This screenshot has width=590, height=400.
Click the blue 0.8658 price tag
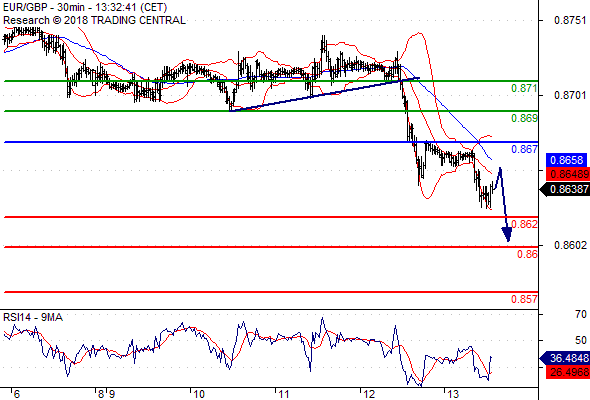[567, 160]
